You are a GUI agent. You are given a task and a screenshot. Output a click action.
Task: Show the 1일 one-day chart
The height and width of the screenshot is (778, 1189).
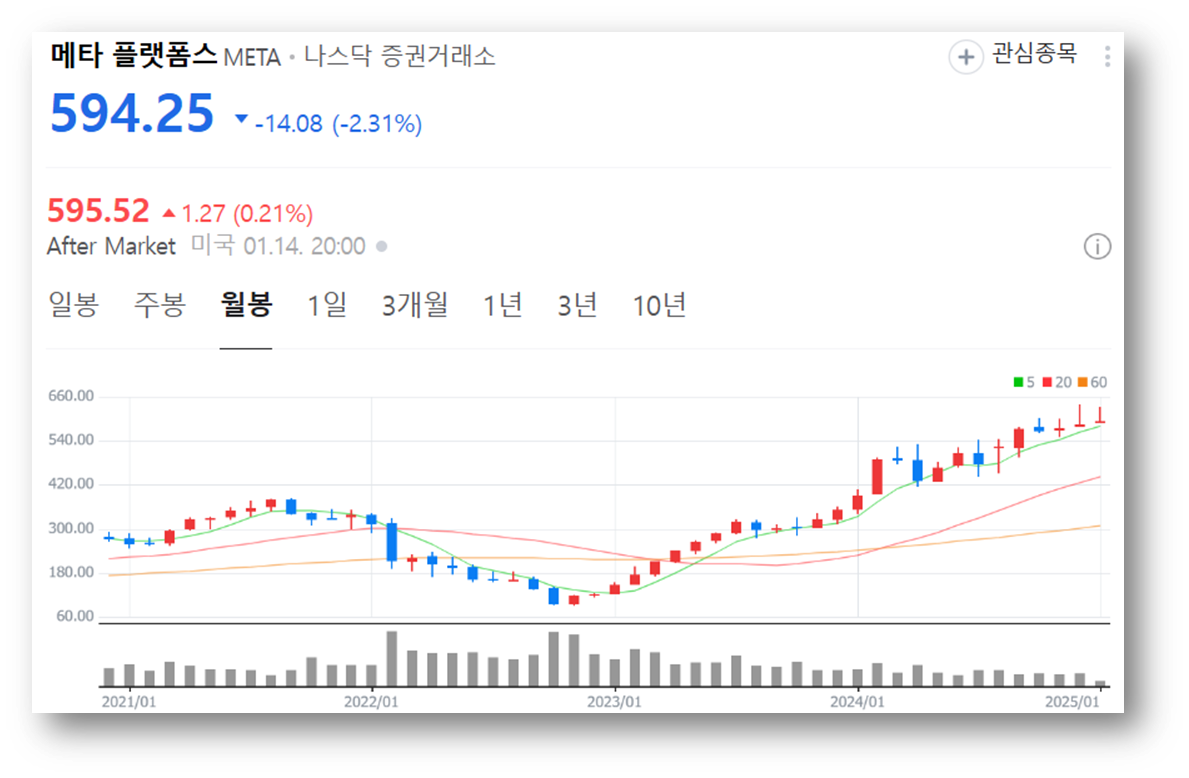coord(327,305)
